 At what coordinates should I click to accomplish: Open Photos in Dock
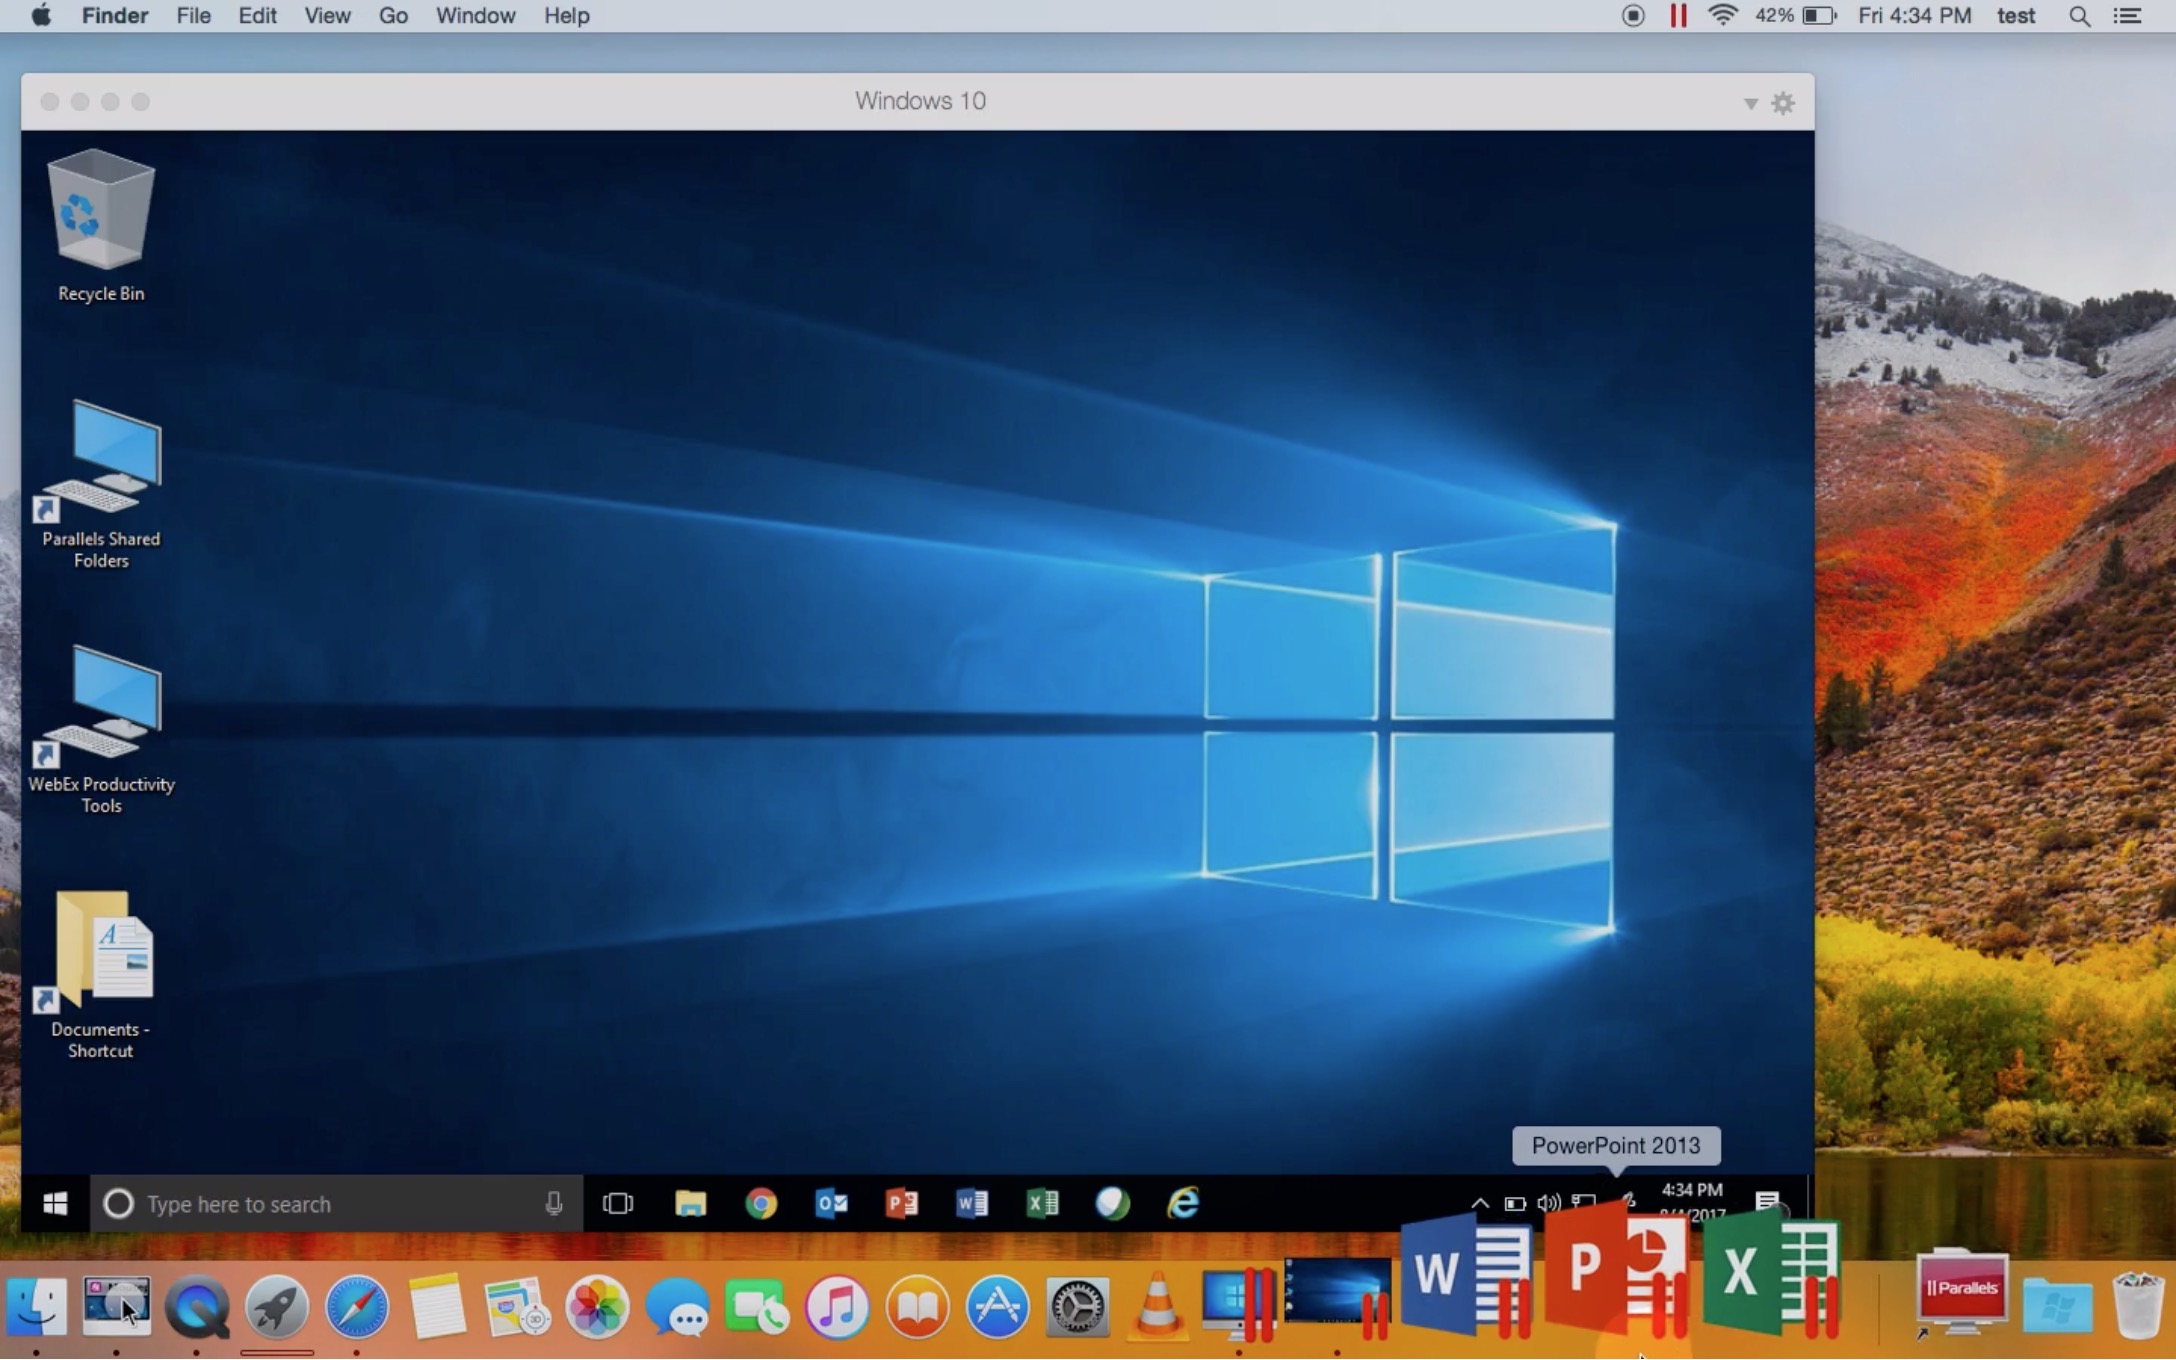point(597,1306)
